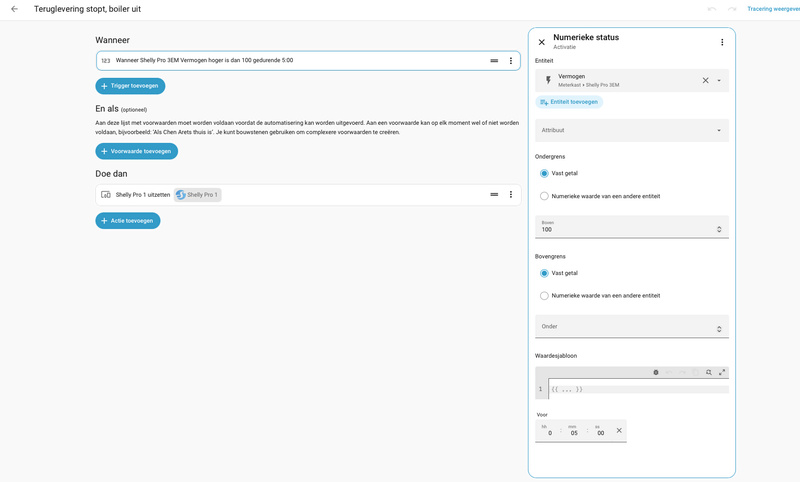The width and height of the screenshot is (800, 482).
Task: Click into the Onder upper limit field
Action: click(632, 326)
